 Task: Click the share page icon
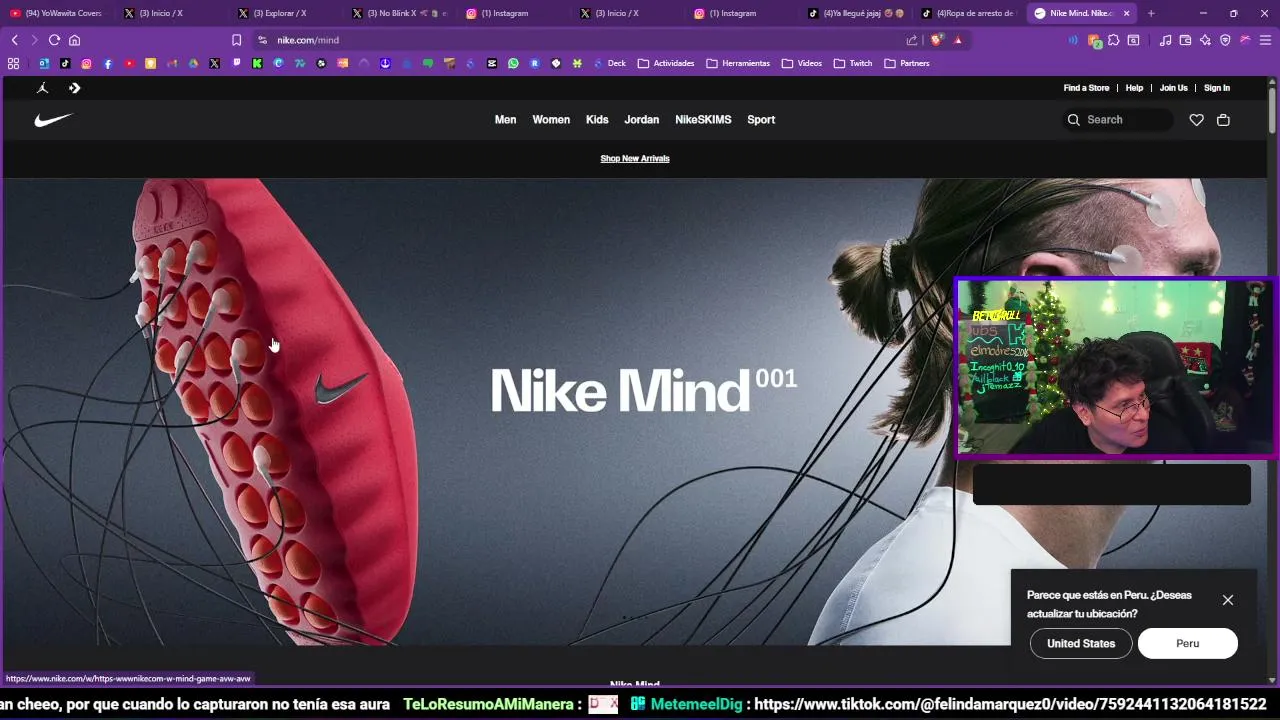(x=912, y=40)
